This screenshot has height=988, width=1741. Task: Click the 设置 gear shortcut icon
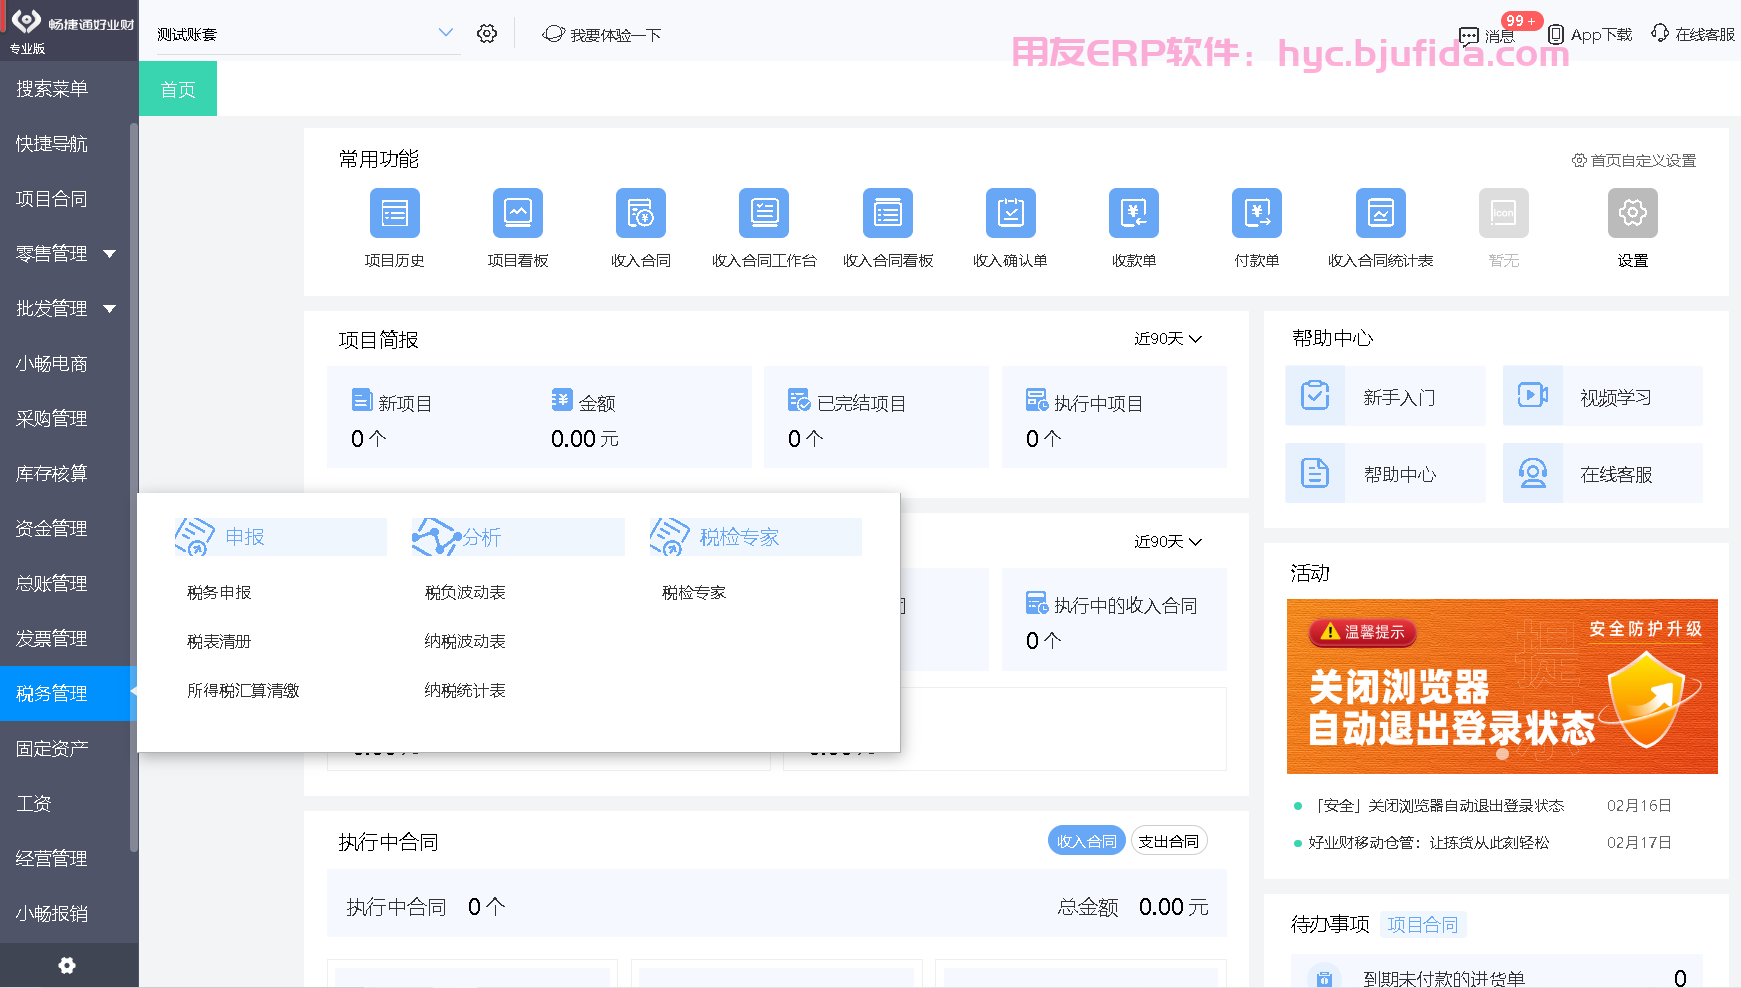click(1632, 213)
